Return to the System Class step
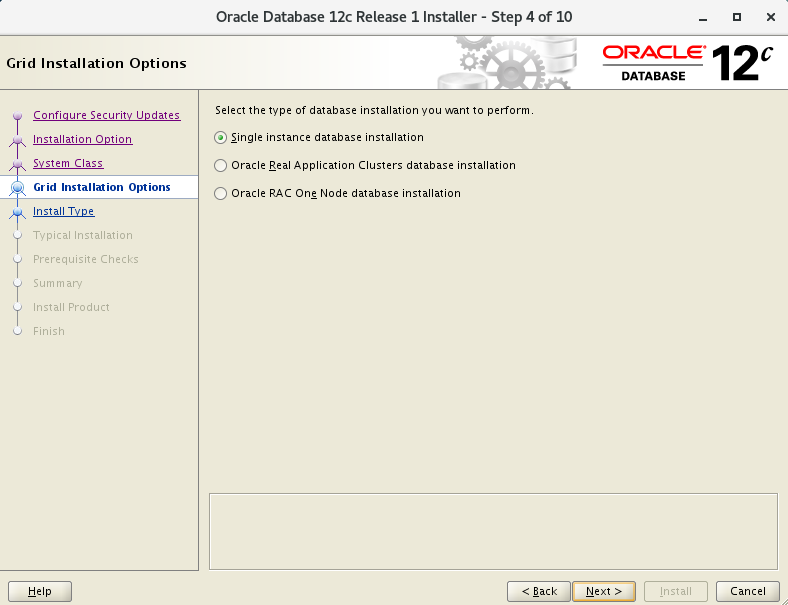Screen dimensions: 788x605 68,163
